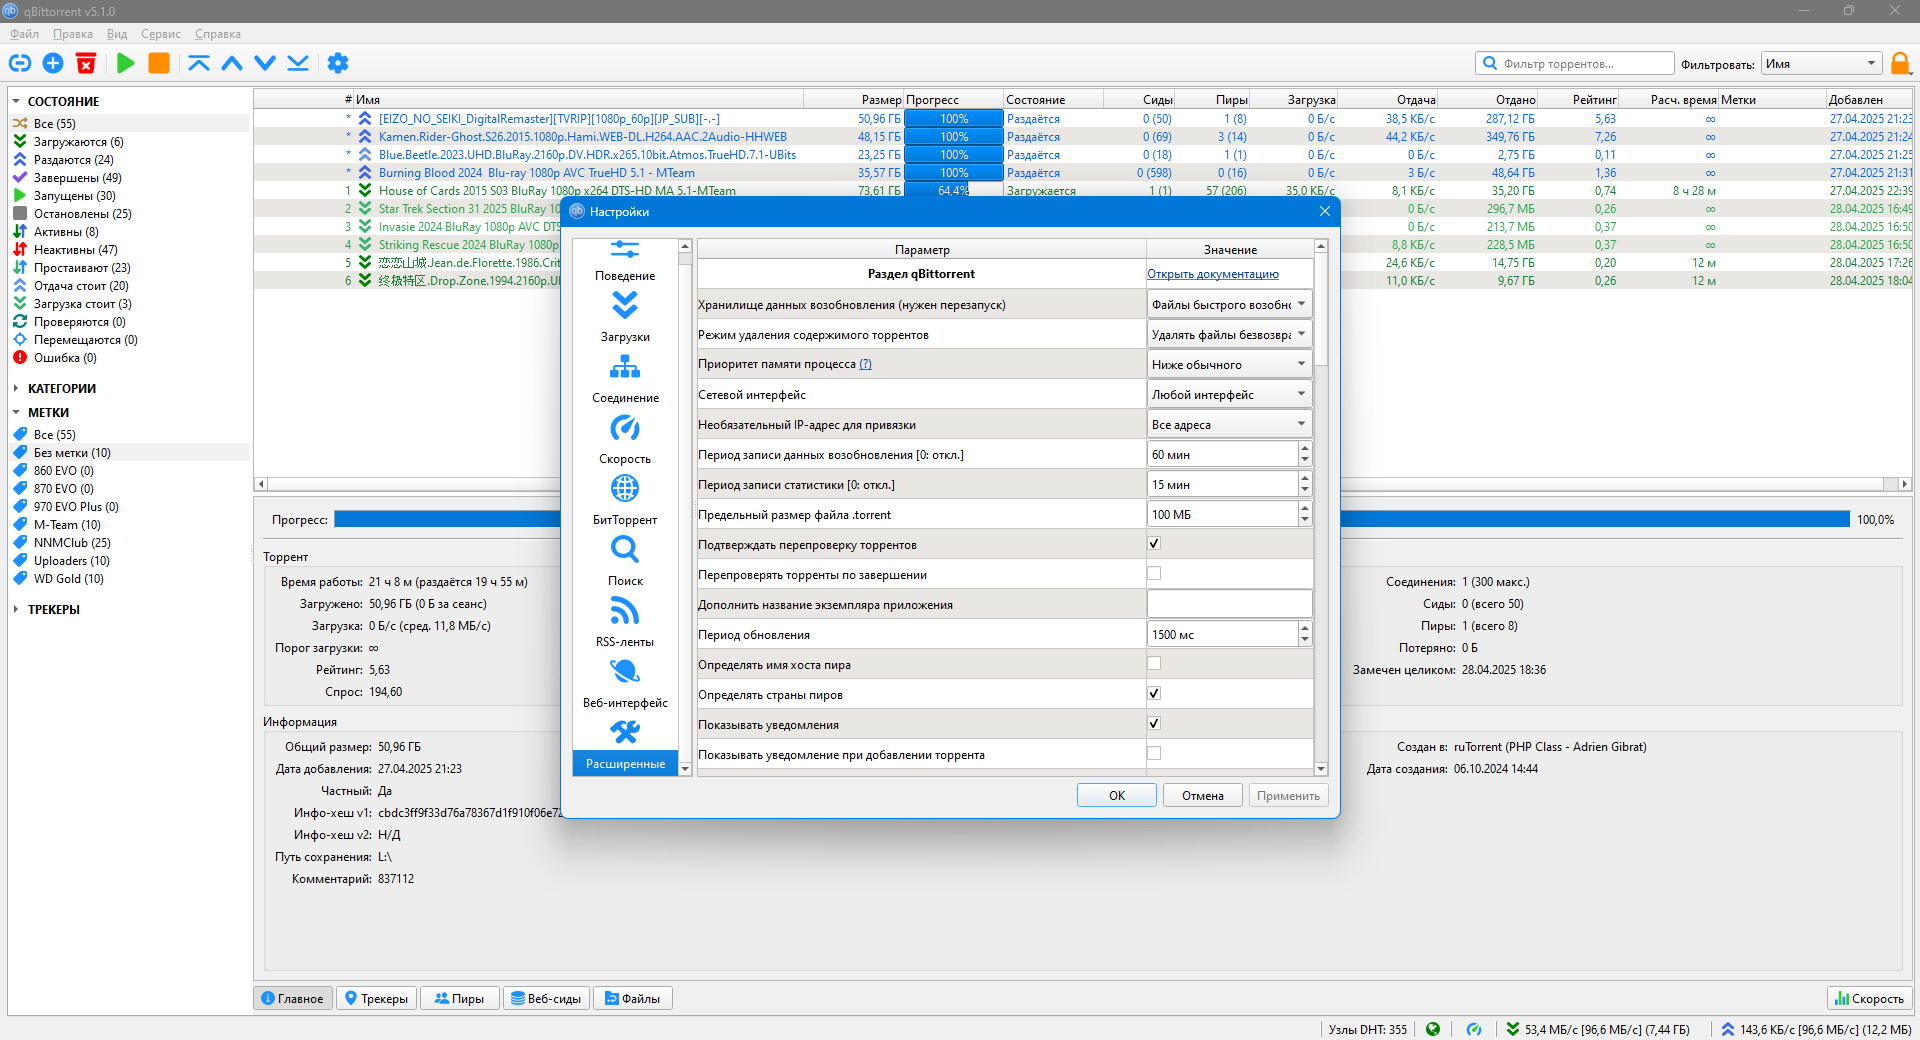Viewport: 1920px width, 1040px height.
Task: Open Приоритет памяти процесса dropdown
Action: (1229, 365)
